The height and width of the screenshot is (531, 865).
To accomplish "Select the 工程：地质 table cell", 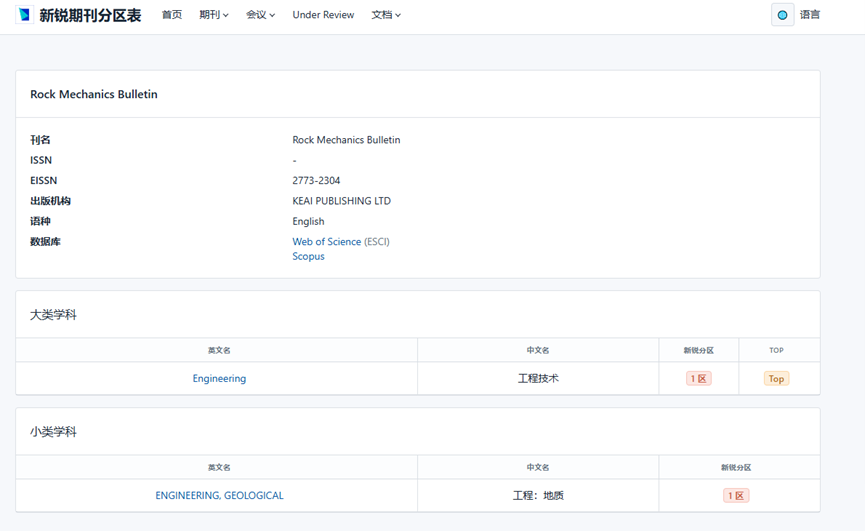I will pos(538,496).
